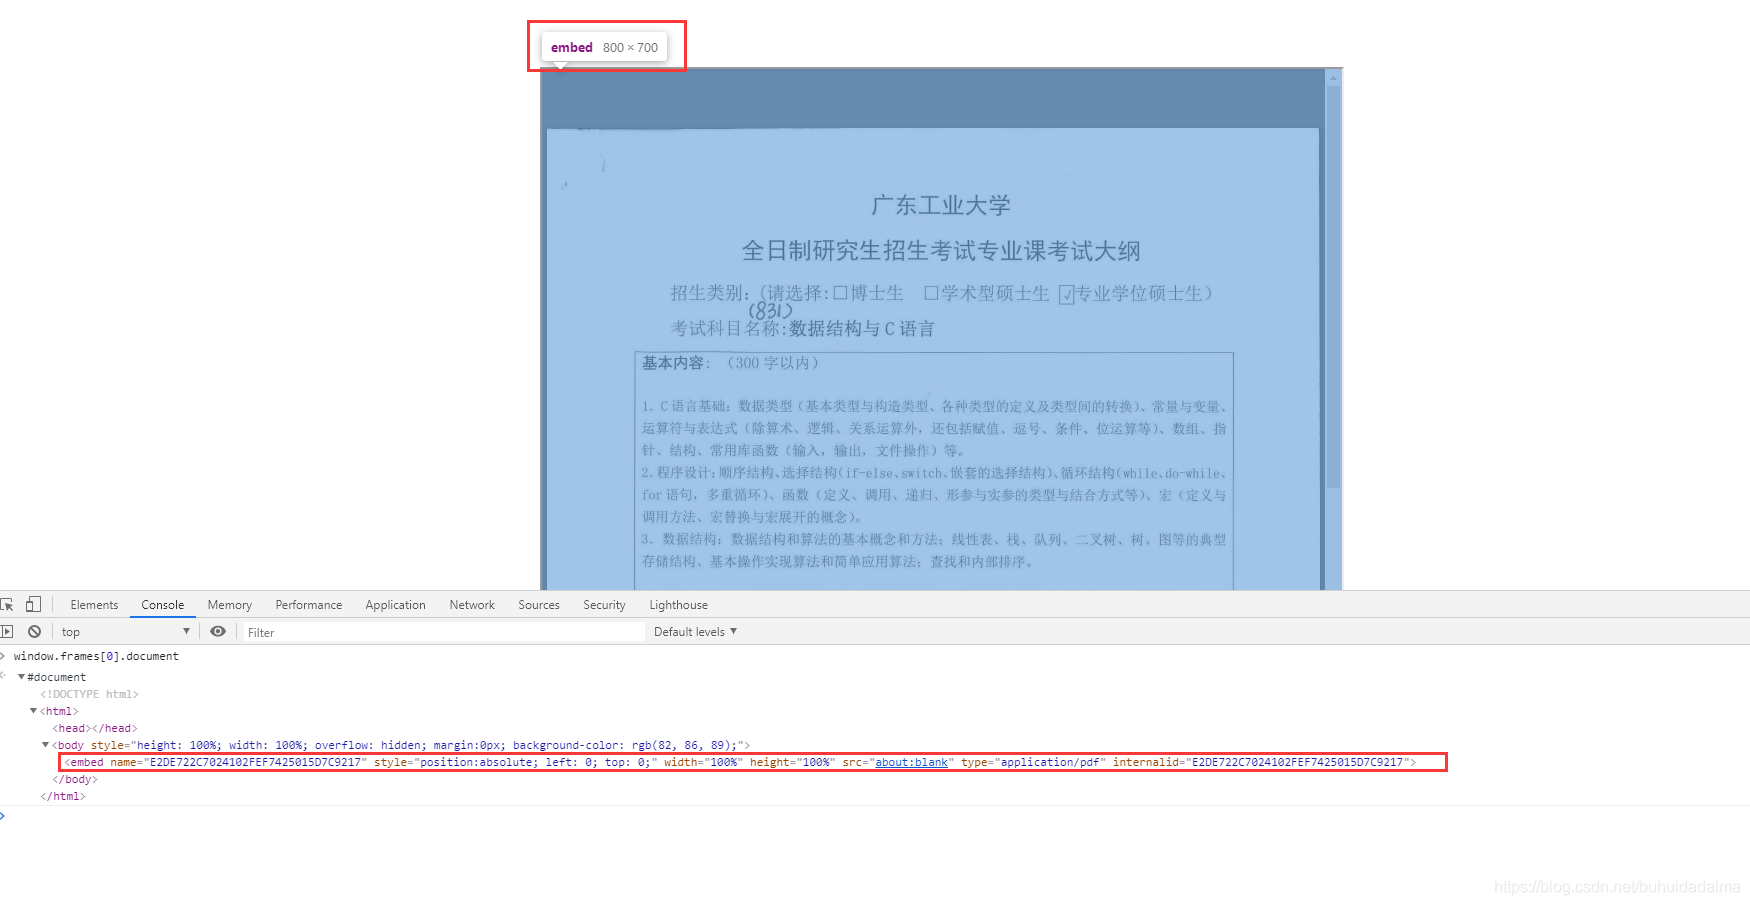Show the console sidebar icon
Viewport: 1750px width, 905px height.
pyautogui.click(x=7, y=632)
